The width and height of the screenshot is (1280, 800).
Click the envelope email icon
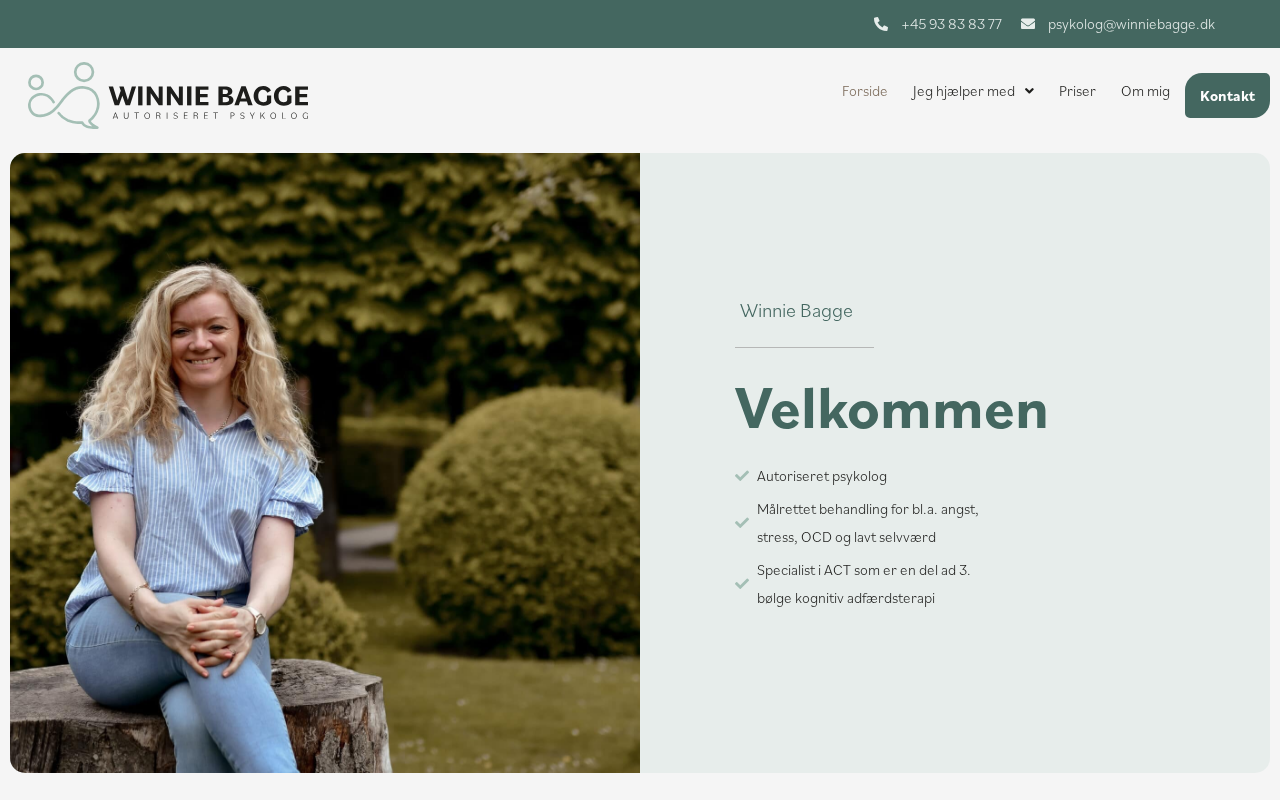pyautogui.click(x=1028, y=24)
